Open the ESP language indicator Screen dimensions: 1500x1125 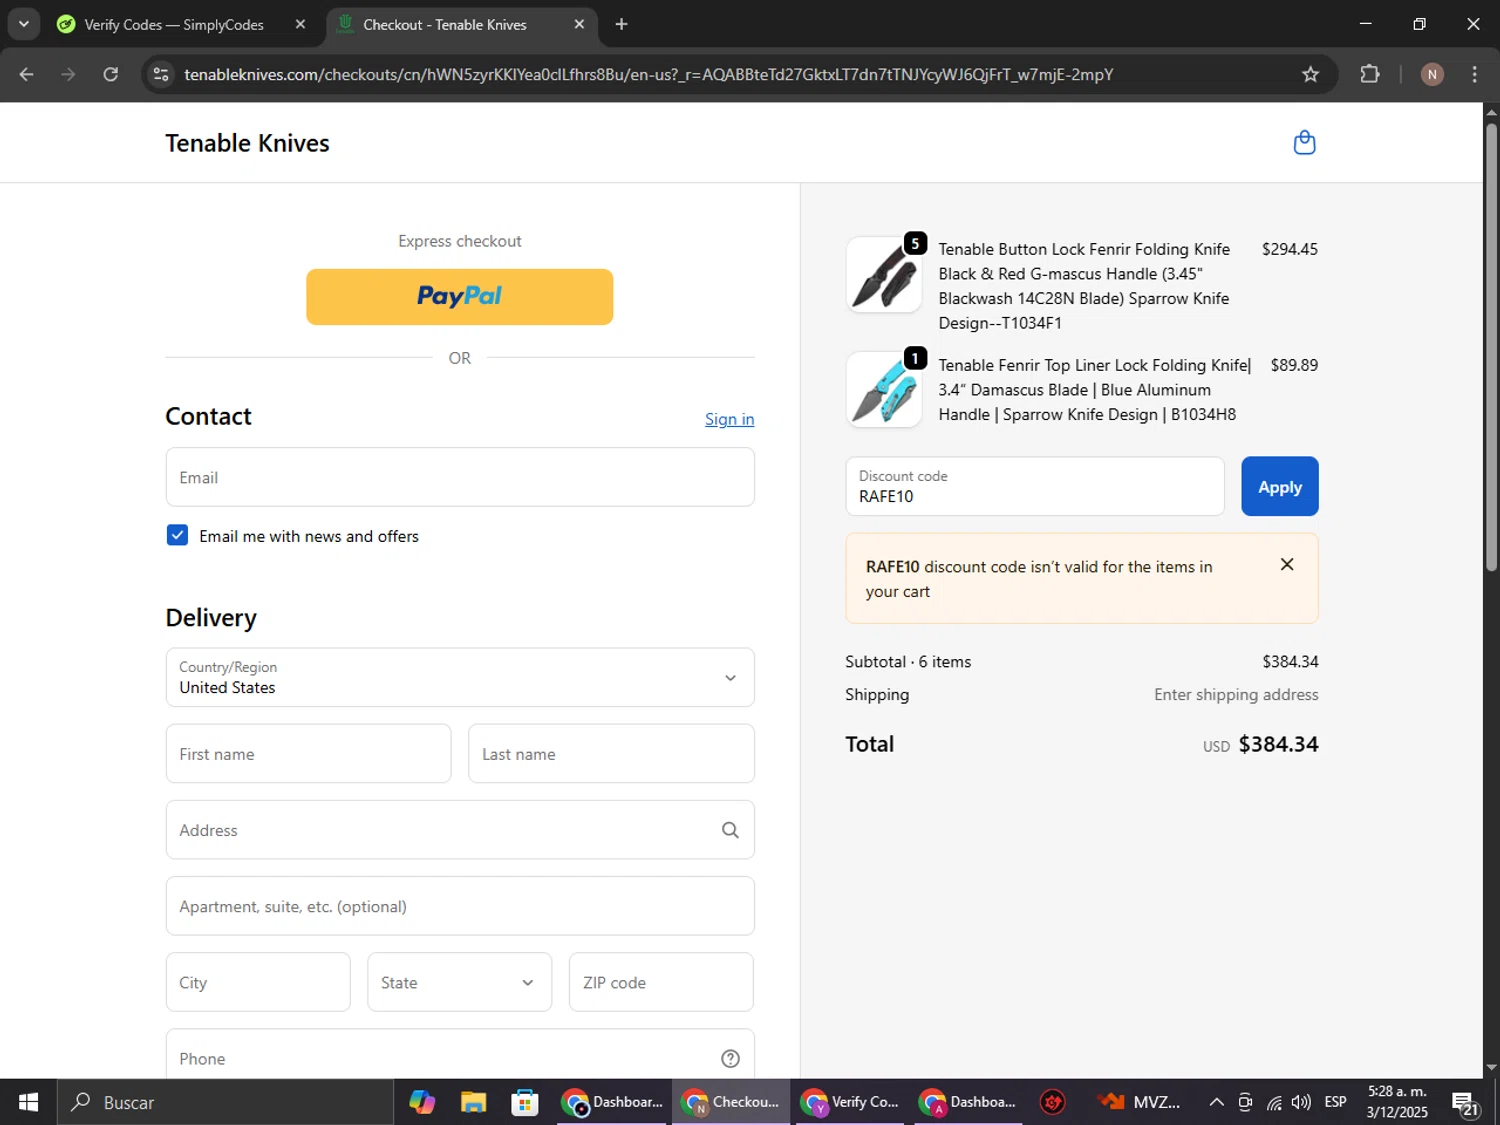point(1335,1102)
